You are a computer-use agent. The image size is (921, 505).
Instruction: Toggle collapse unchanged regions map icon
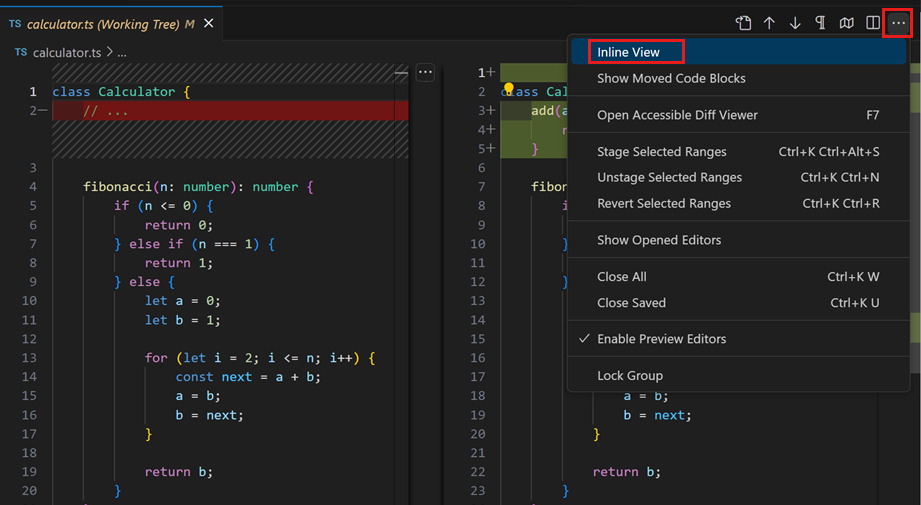pyautogui.click(x=847, y=23)
